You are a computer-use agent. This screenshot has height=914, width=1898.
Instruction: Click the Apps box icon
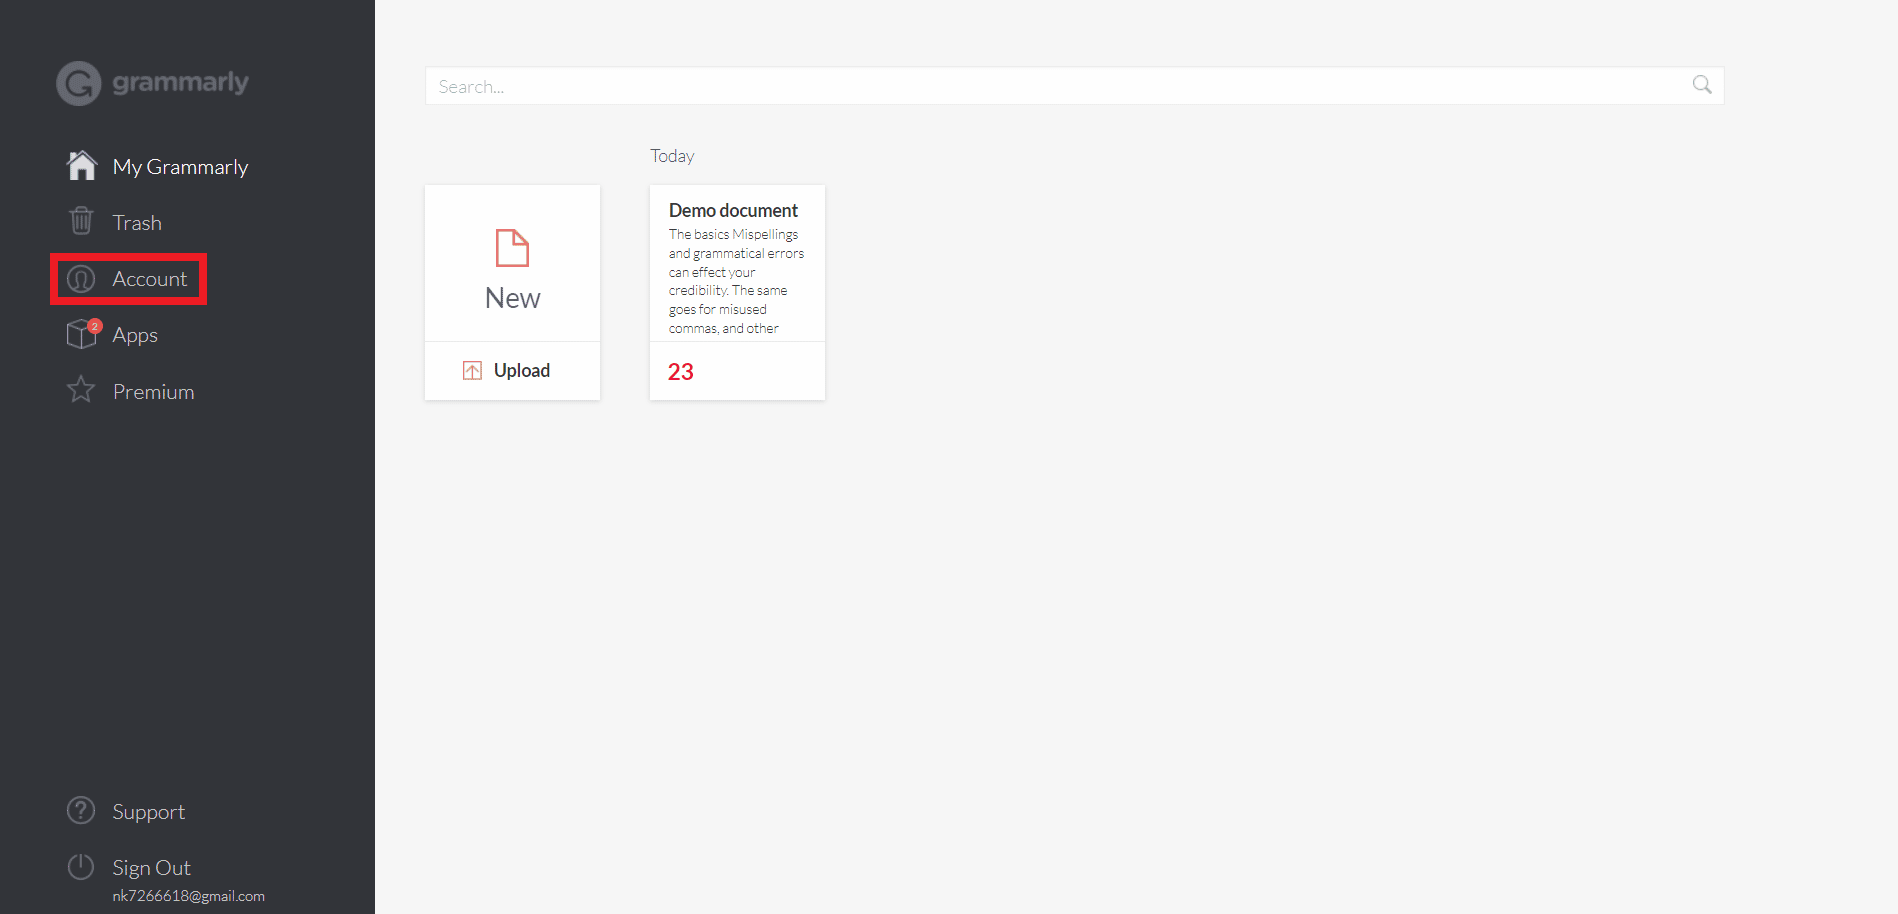pyautogui.click(x=83, y=334)
